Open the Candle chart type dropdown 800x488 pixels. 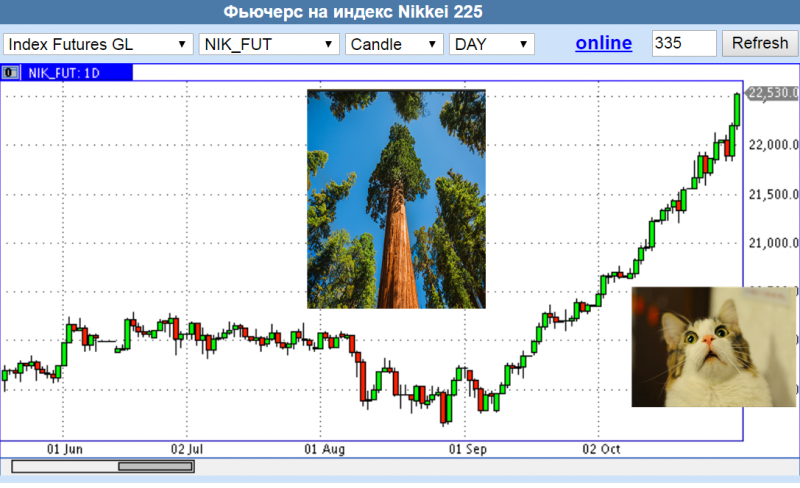393,44
